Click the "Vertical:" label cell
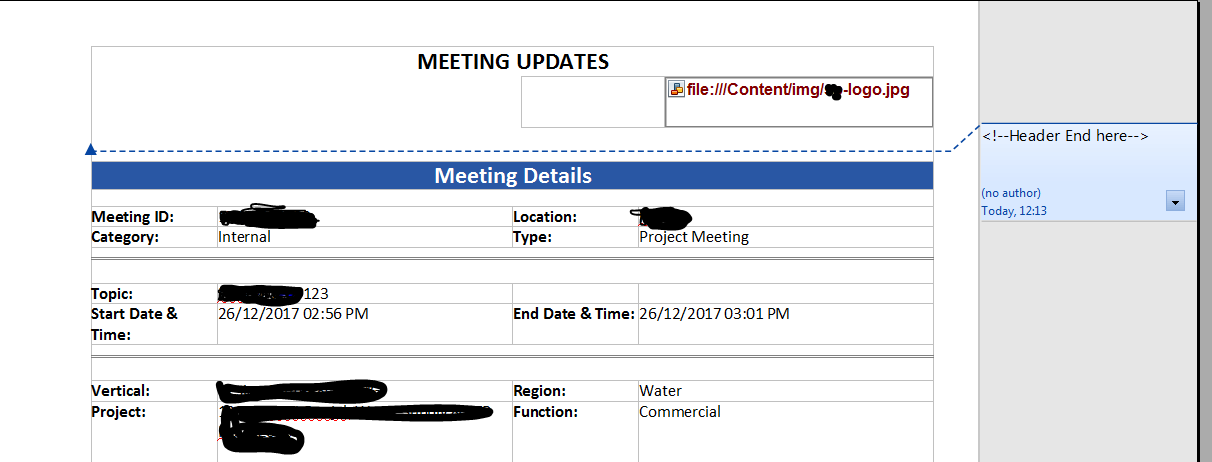This screenshot has width=1212, height=462. 121,391
